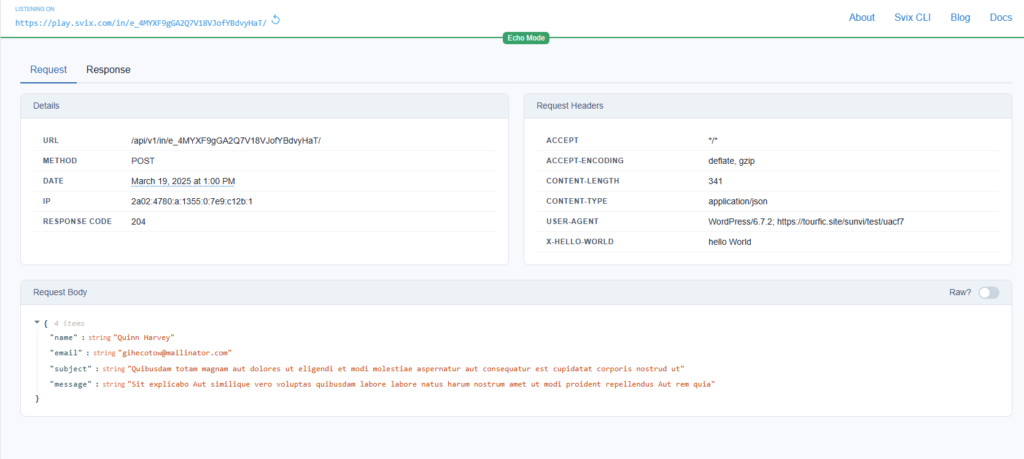Click the POST method value
The width and height of the screenshot is (1024, 459).
pyautogui.click(x=143, y=161)
